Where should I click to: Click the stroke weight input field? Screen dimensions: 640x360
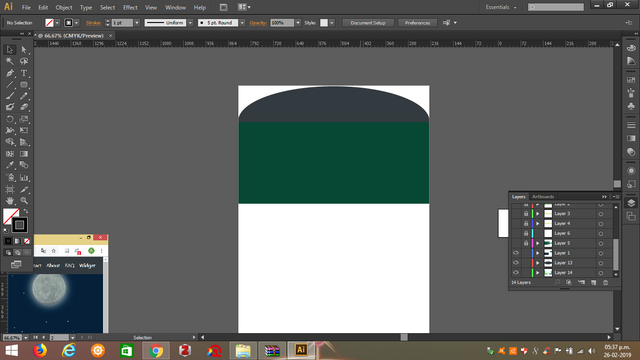click(122, 23)
